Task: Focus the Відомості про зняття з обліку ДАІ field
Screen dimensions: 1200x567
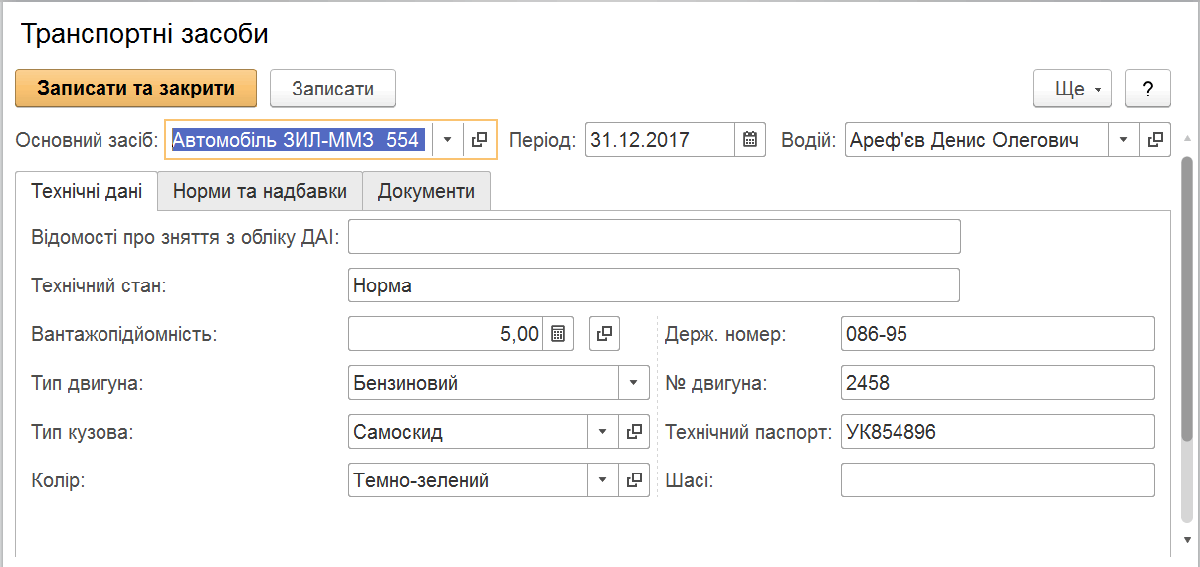Action: (654, 237)
